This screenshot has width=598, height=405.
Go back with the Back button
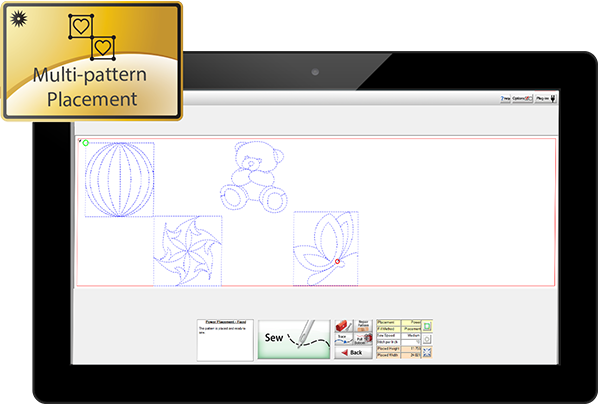(353, 352)
